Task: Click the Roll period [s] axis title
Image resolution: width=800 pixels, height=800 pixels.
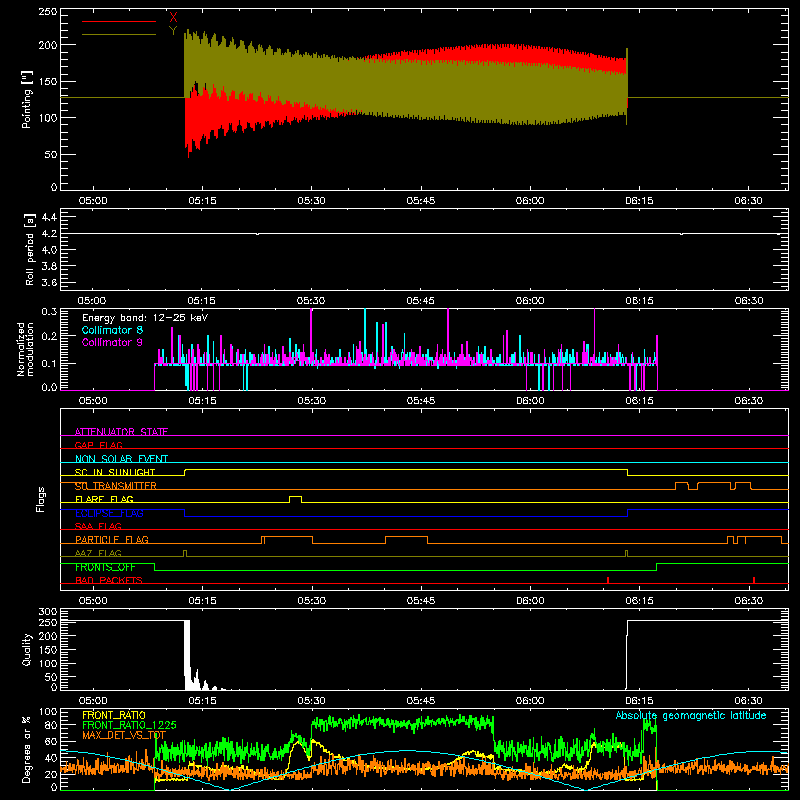Action: [x=29, y=249]
